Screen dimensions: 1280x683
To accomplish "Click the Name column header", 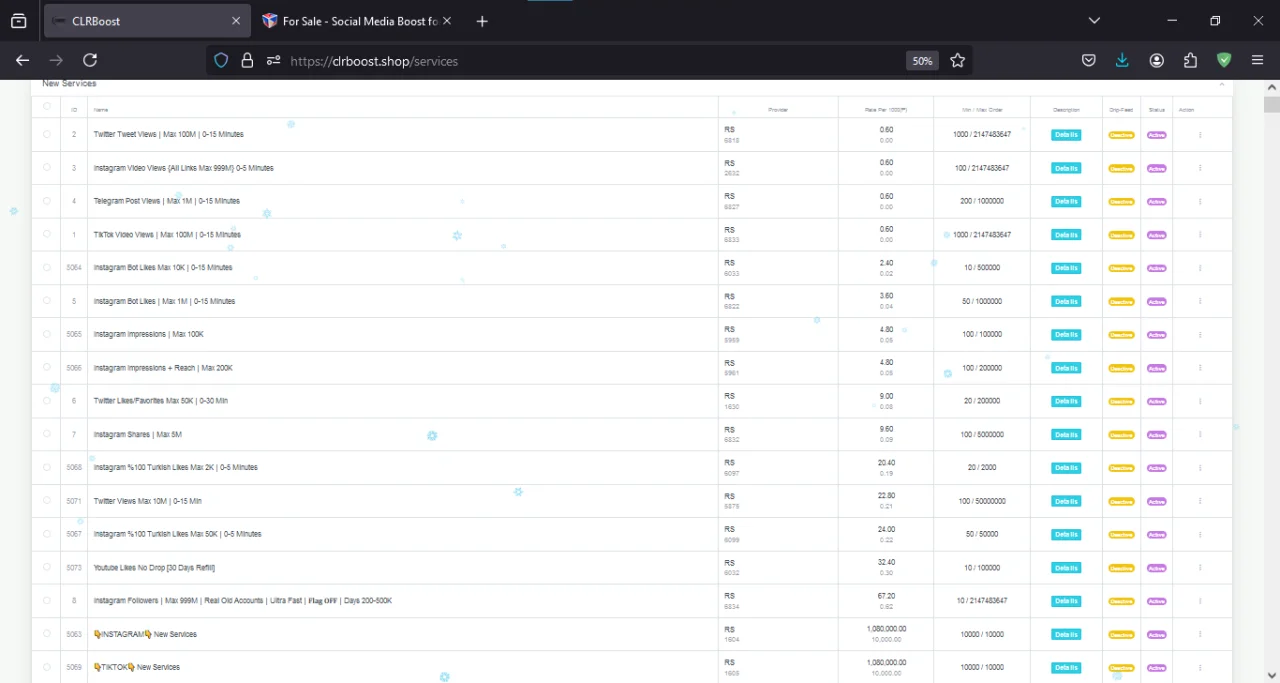I will coord(101,109).
